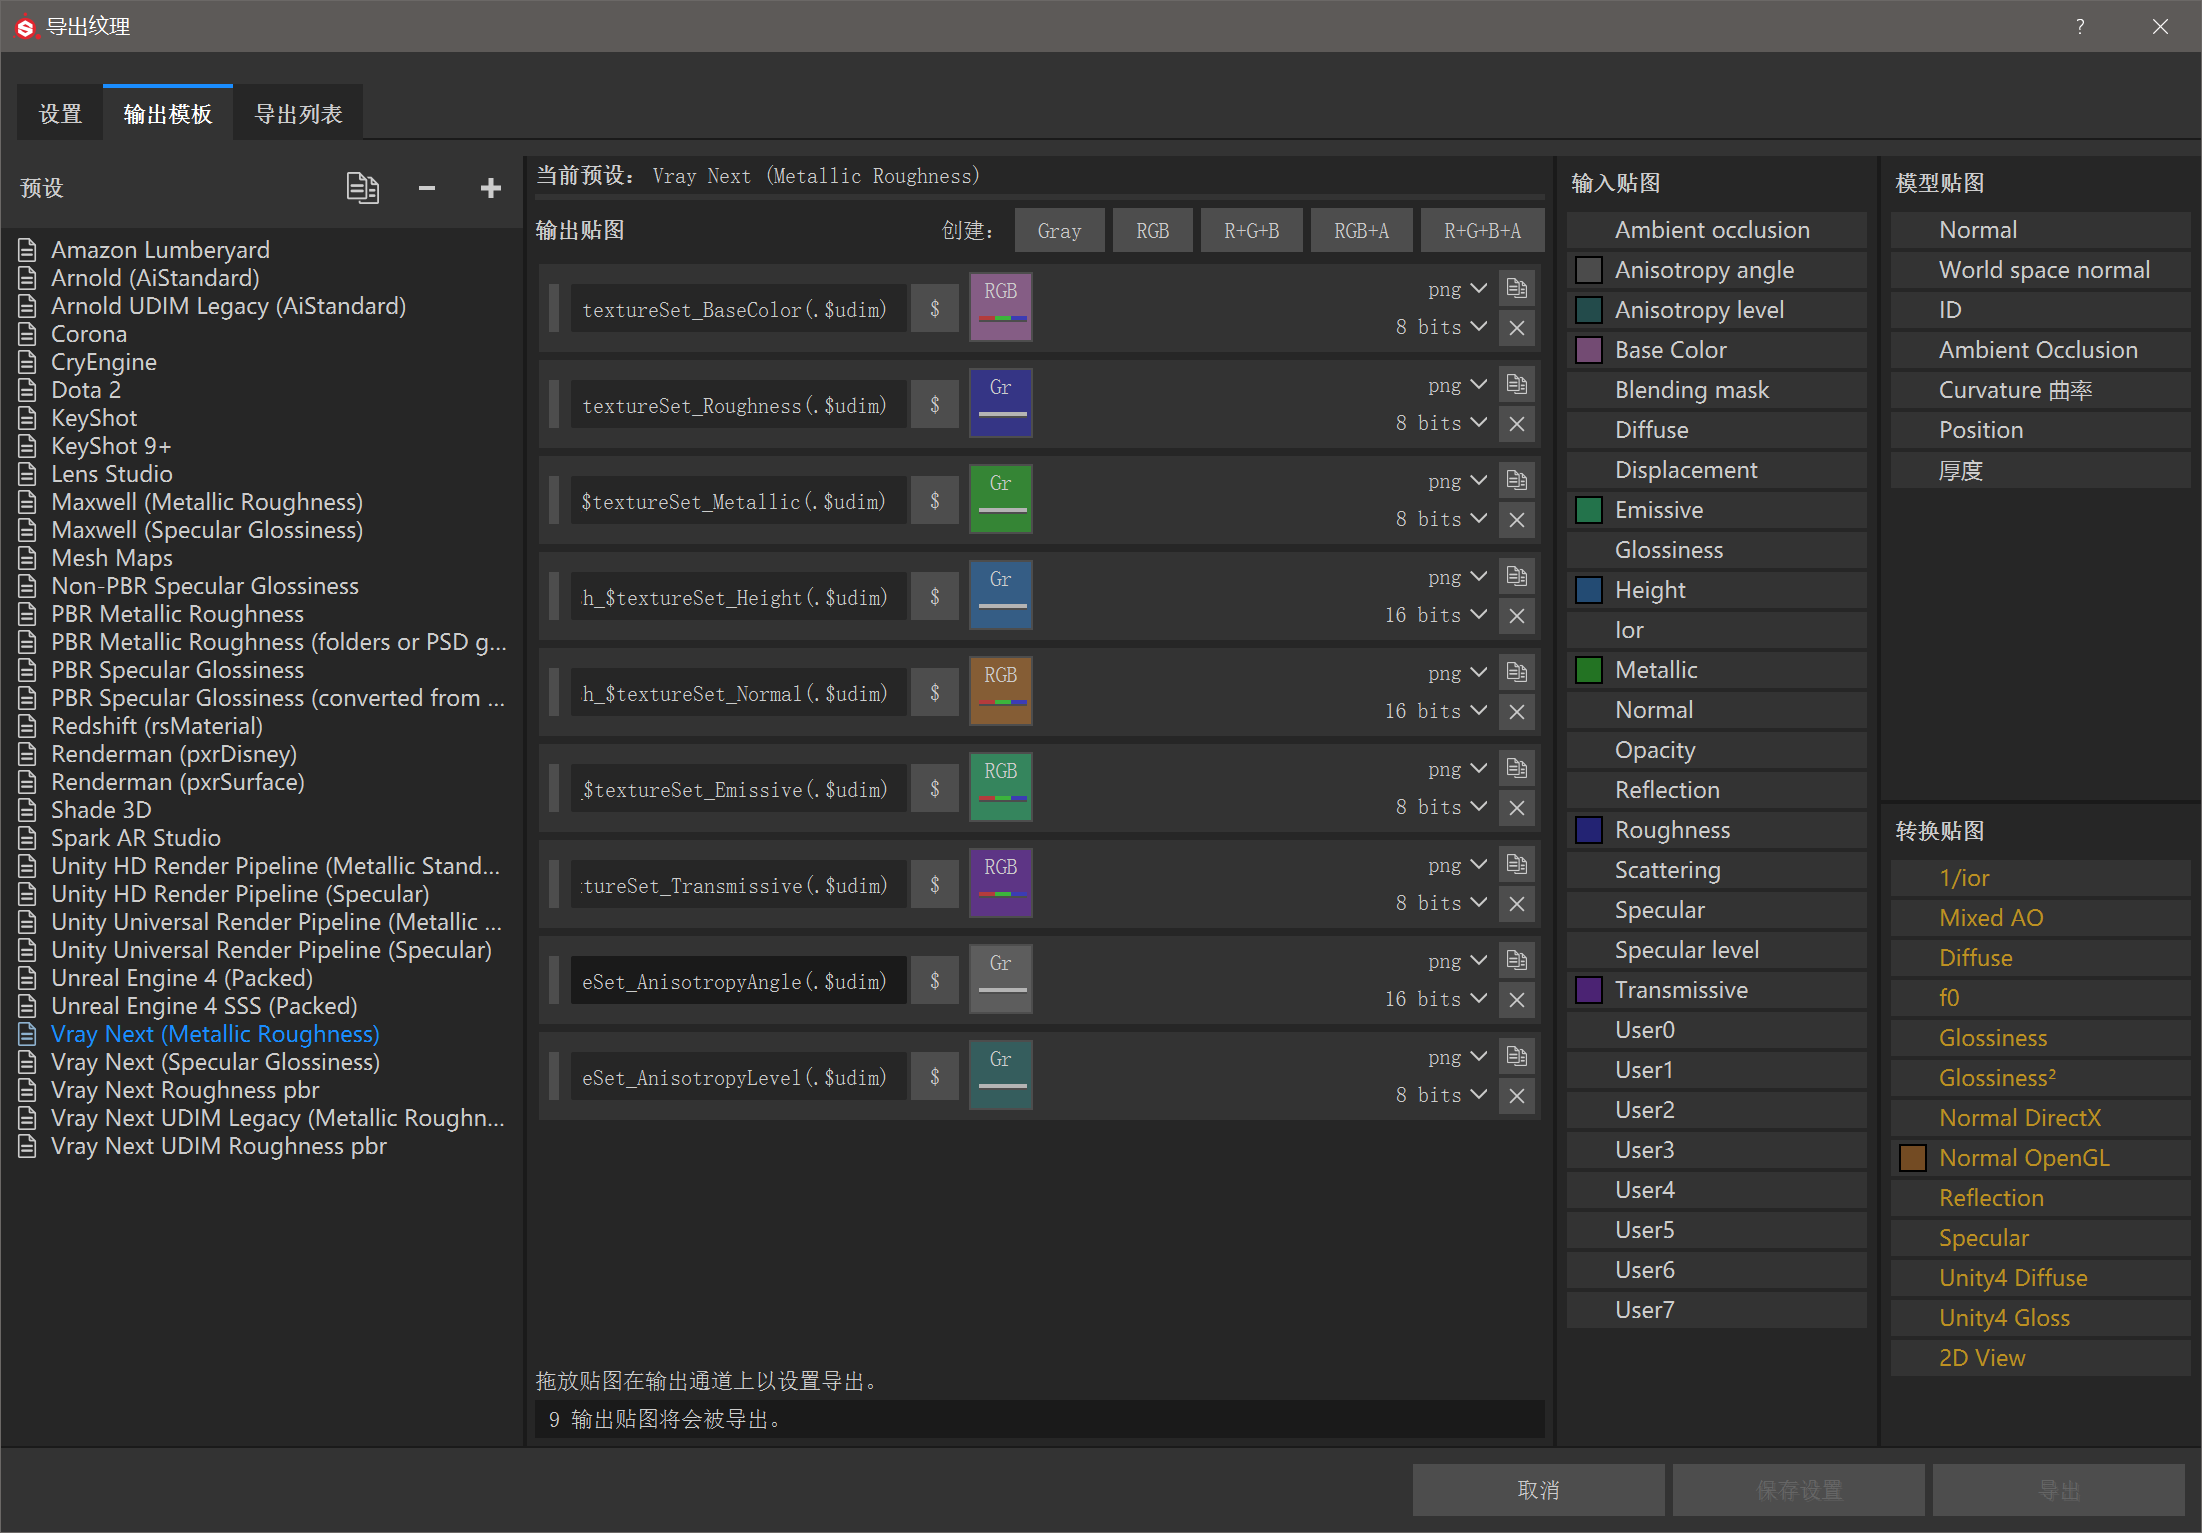This screenshot has height=1533, width=2202.
Task: Delete the Roughness output map
Action: (1517, 424)
